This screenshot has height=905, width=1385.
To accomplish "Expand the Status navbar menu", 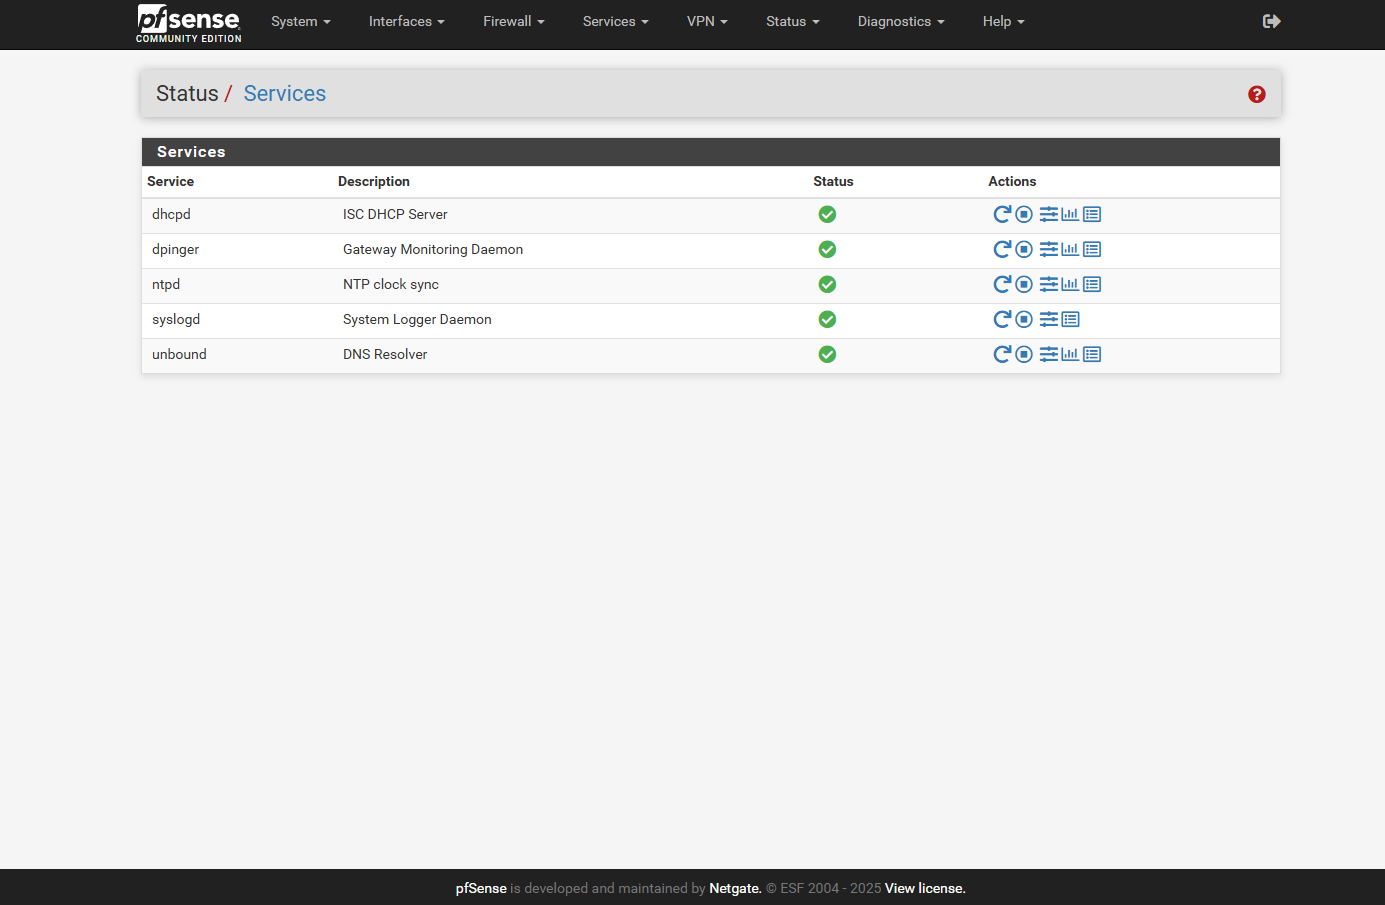I will (x=793, y=21).
